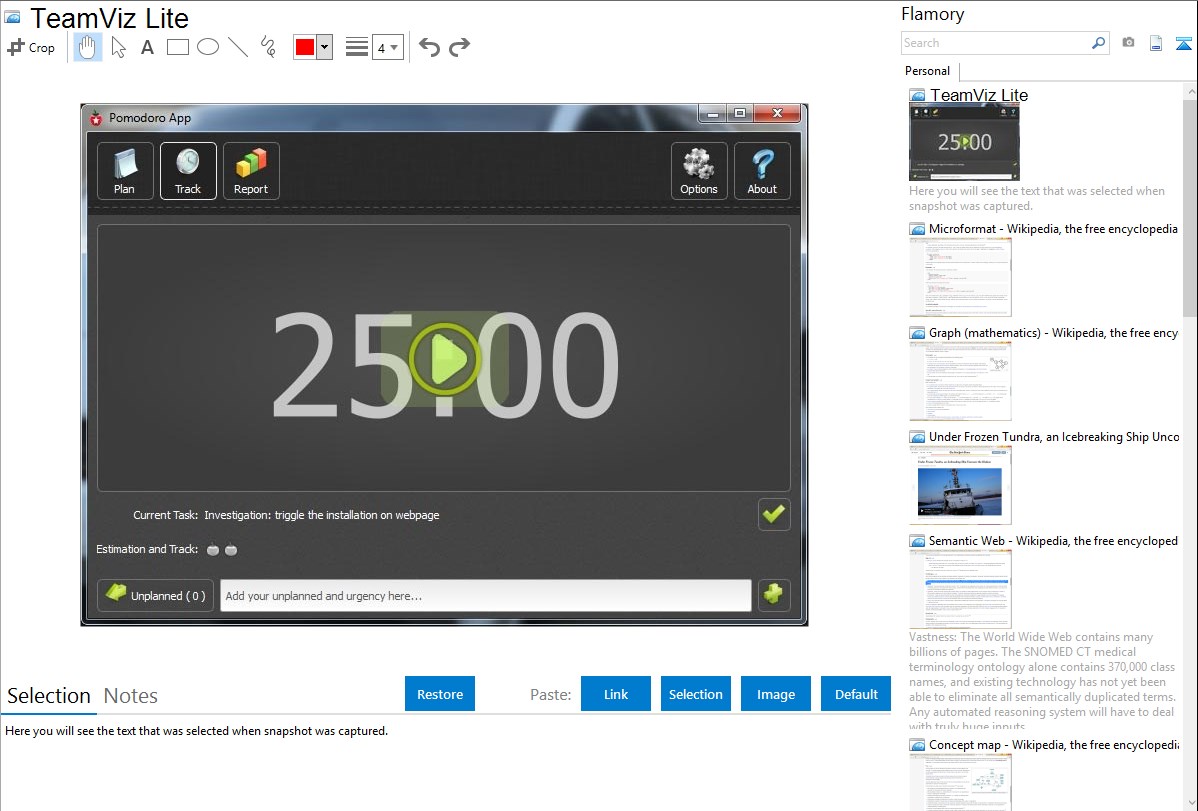Click the Restore button
Viewport: 1198px width, 811px height.
[440, 694]
